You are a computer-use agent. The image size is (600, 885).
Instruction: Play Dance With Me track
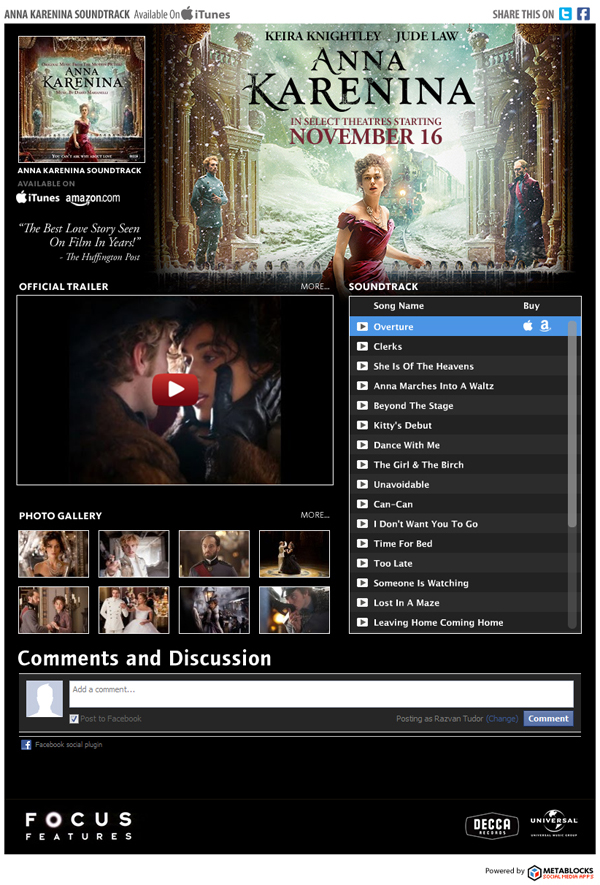pos(362,445)
